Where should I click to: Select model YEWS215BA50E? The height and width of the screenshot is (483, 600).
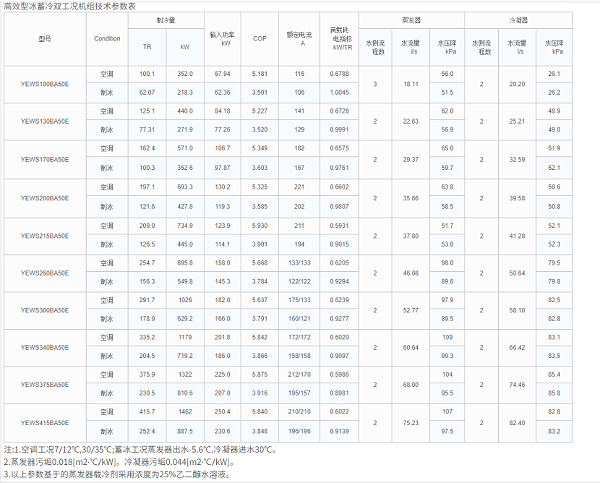[45, 236]
